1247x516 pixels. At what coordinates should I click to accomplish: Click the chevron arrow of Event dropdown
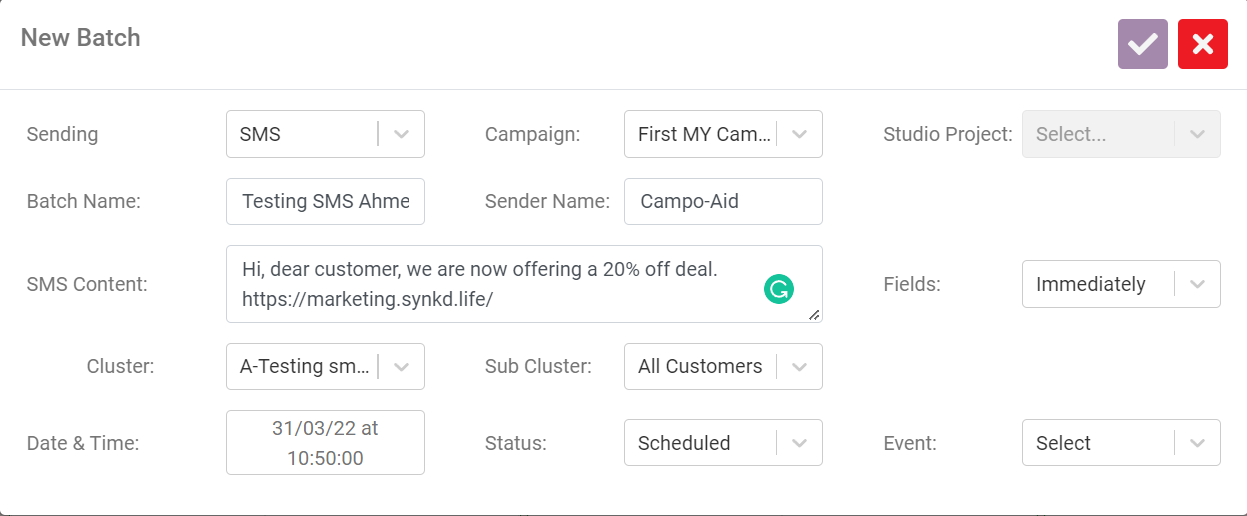[x=1197, y=443]
